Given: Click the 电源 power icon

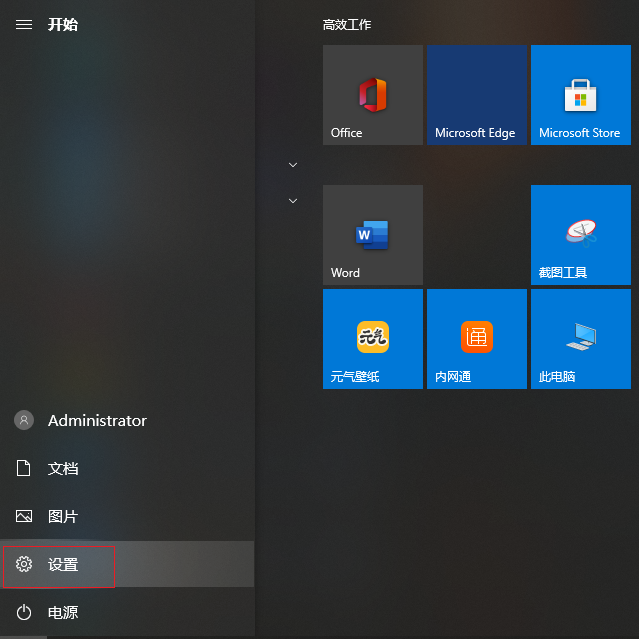Looking at the screenshot, I should (x=24, y=613).
